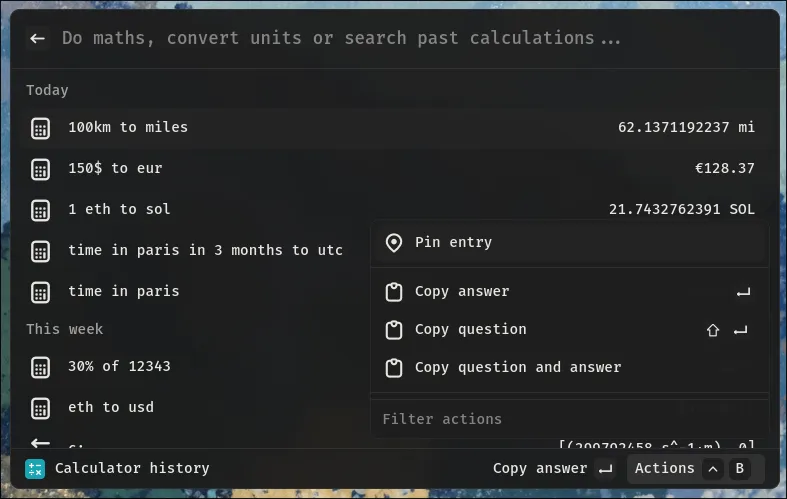Image resolution: width=787 pixels, height=499 pixels.
Task: Click the pin icon next to Pin entry
Action: point(394,243)
